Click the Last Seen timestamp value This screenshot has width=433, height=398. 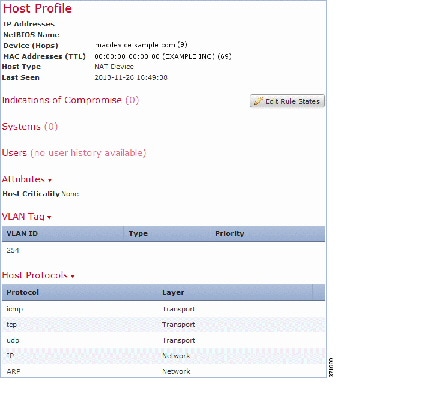pos(131,78)
